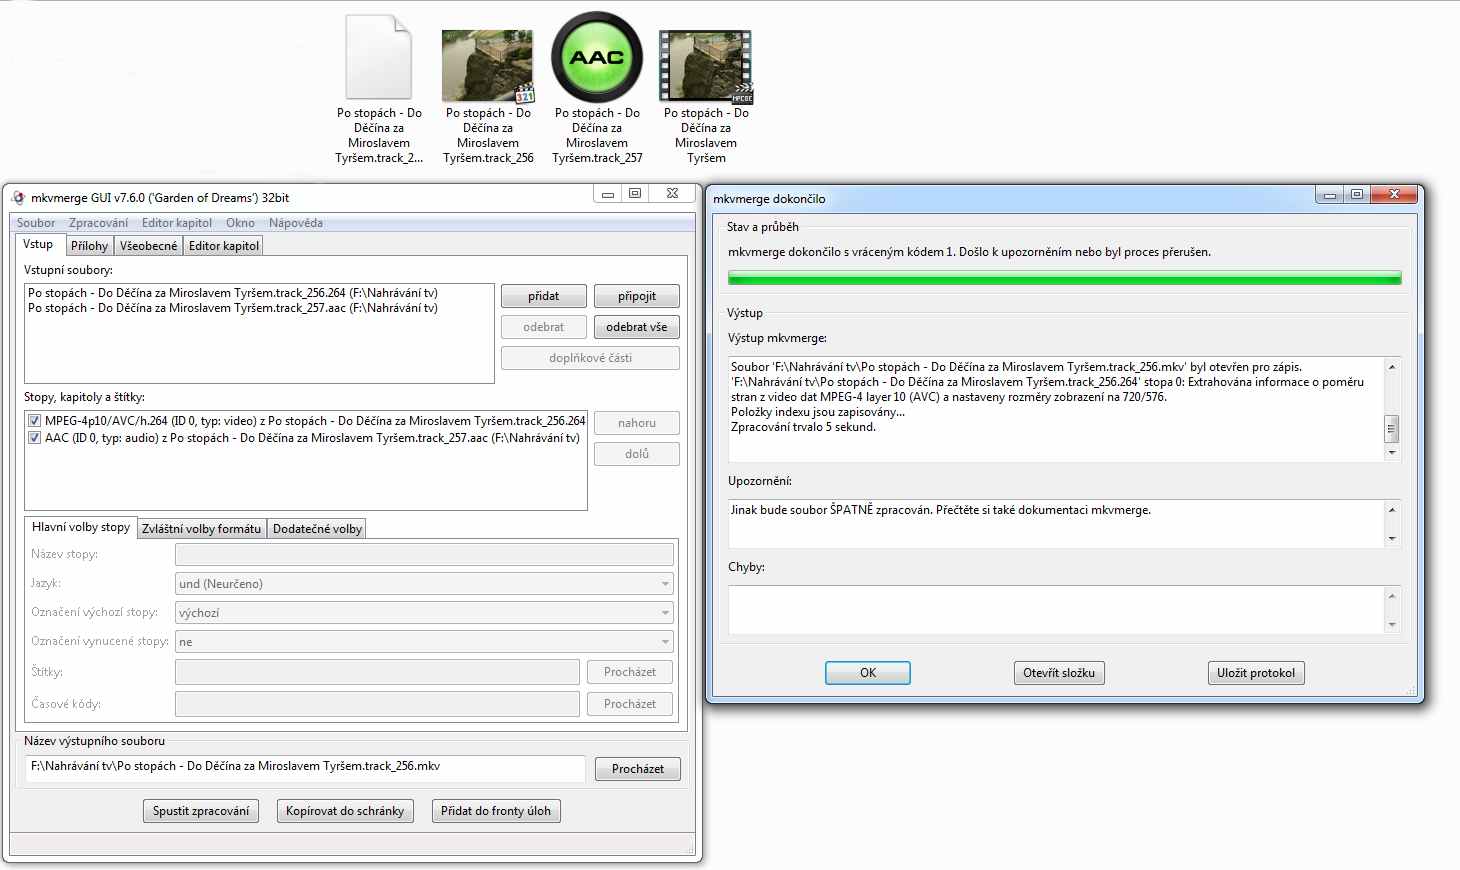This screenshot has height=870, width=1460.
Task: Switch to the Všeobecné tab
Action: (148, 246)
